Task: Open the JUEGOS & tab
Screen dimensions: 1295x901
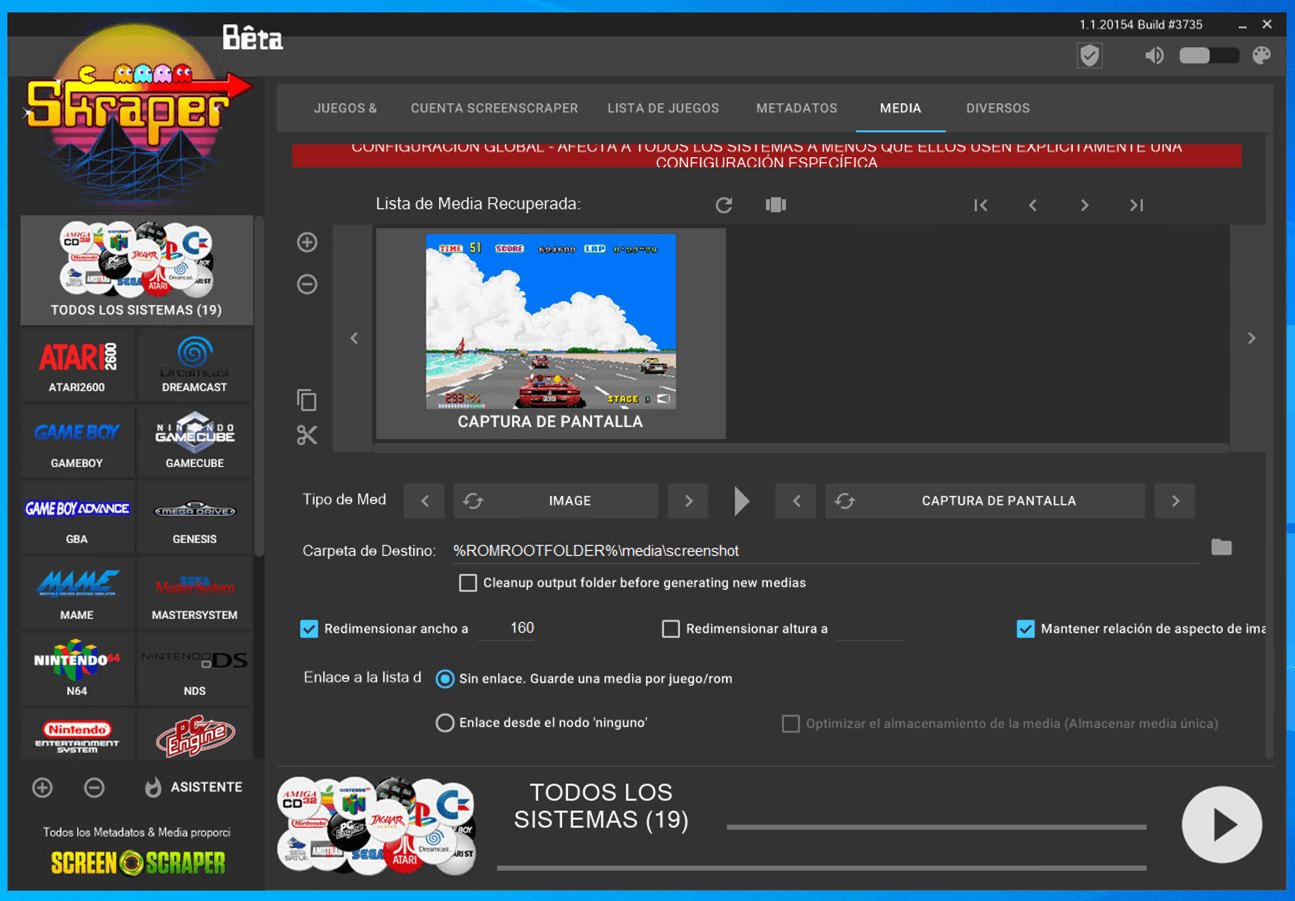Action: click(x=345, y=108)
